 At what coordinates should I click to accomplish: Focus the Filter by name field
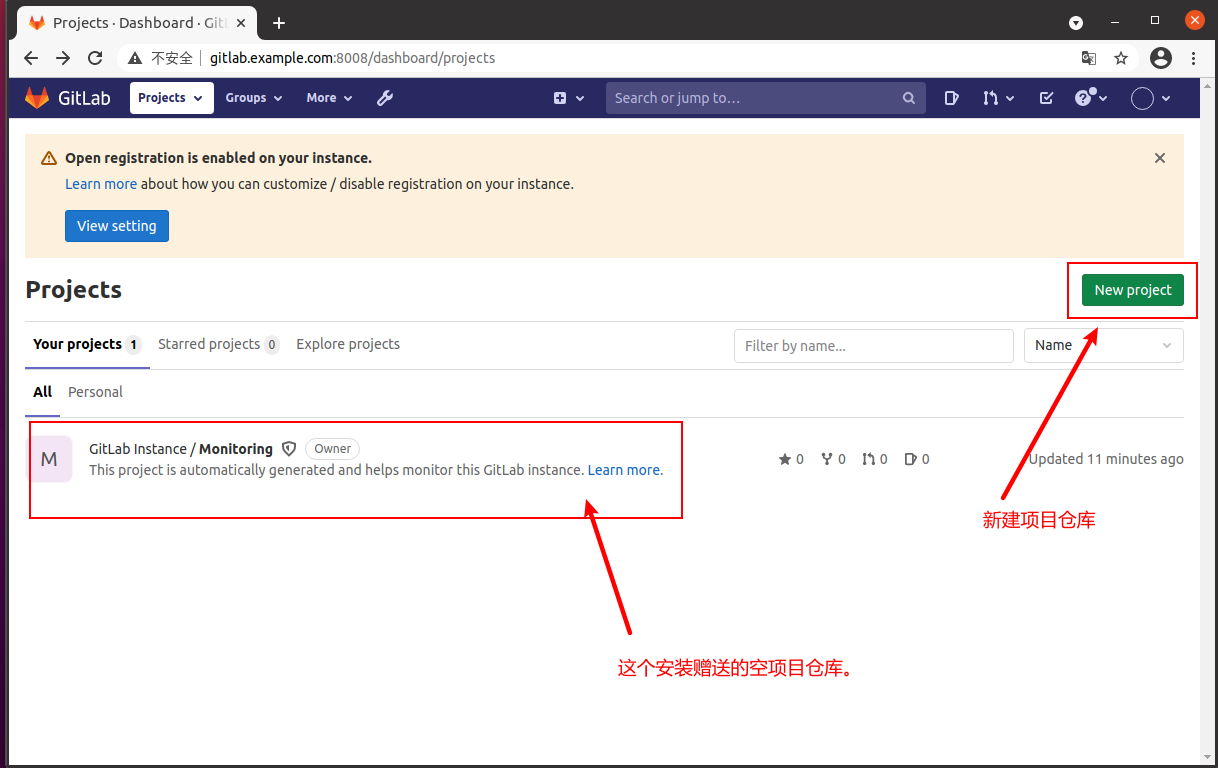[x=874, y=346]
